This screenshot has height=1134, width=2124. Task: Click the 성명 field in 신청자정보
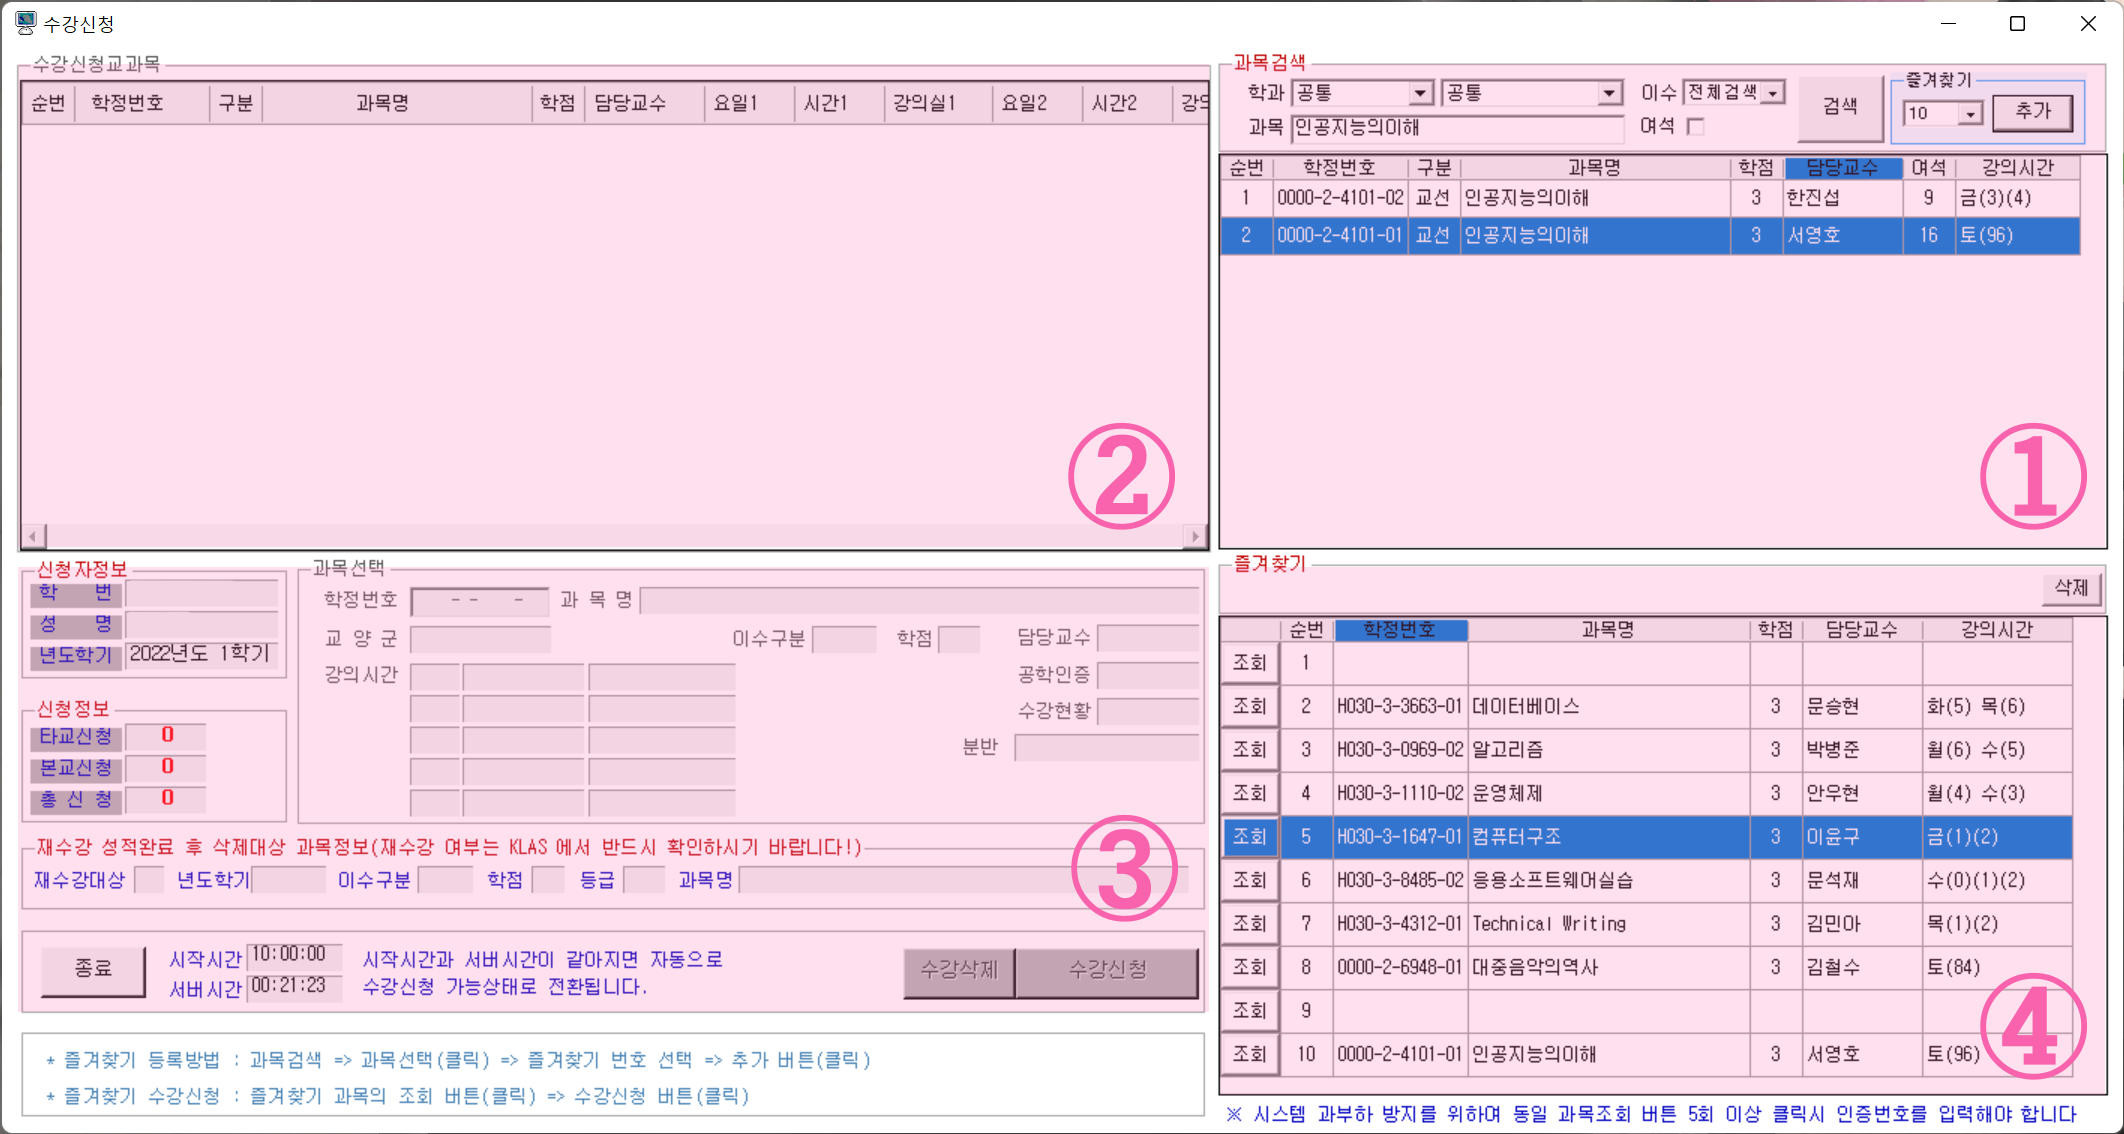[x=202, y=626]
